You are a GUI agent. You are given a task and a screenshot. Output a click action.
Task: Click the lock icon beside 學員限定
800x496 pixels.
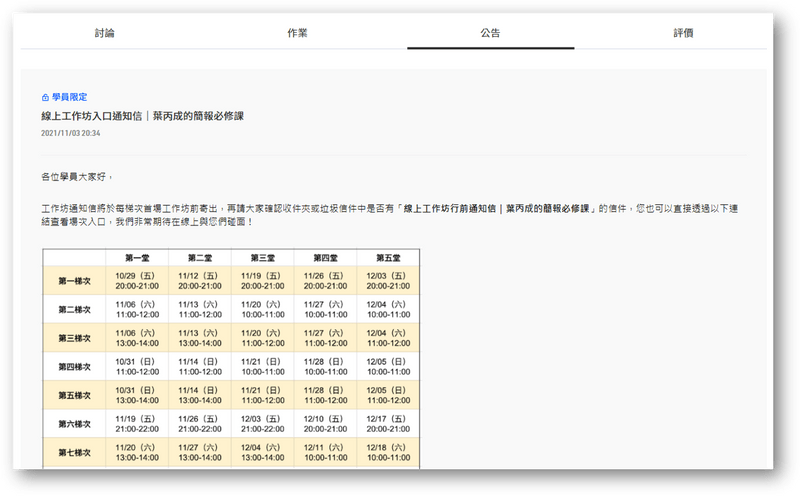45,97
